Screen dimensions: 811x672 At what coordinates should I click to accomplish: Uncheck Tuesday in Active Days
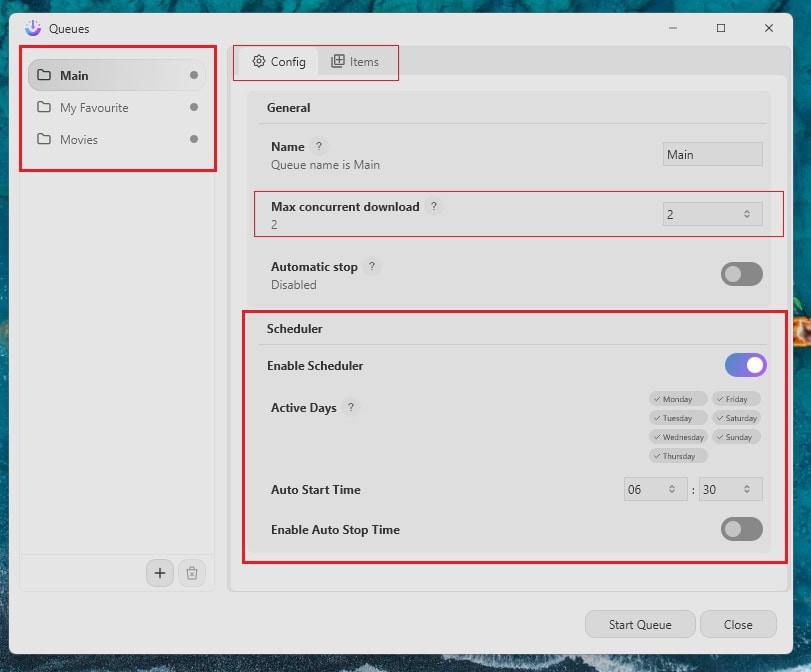pos(678,418)
